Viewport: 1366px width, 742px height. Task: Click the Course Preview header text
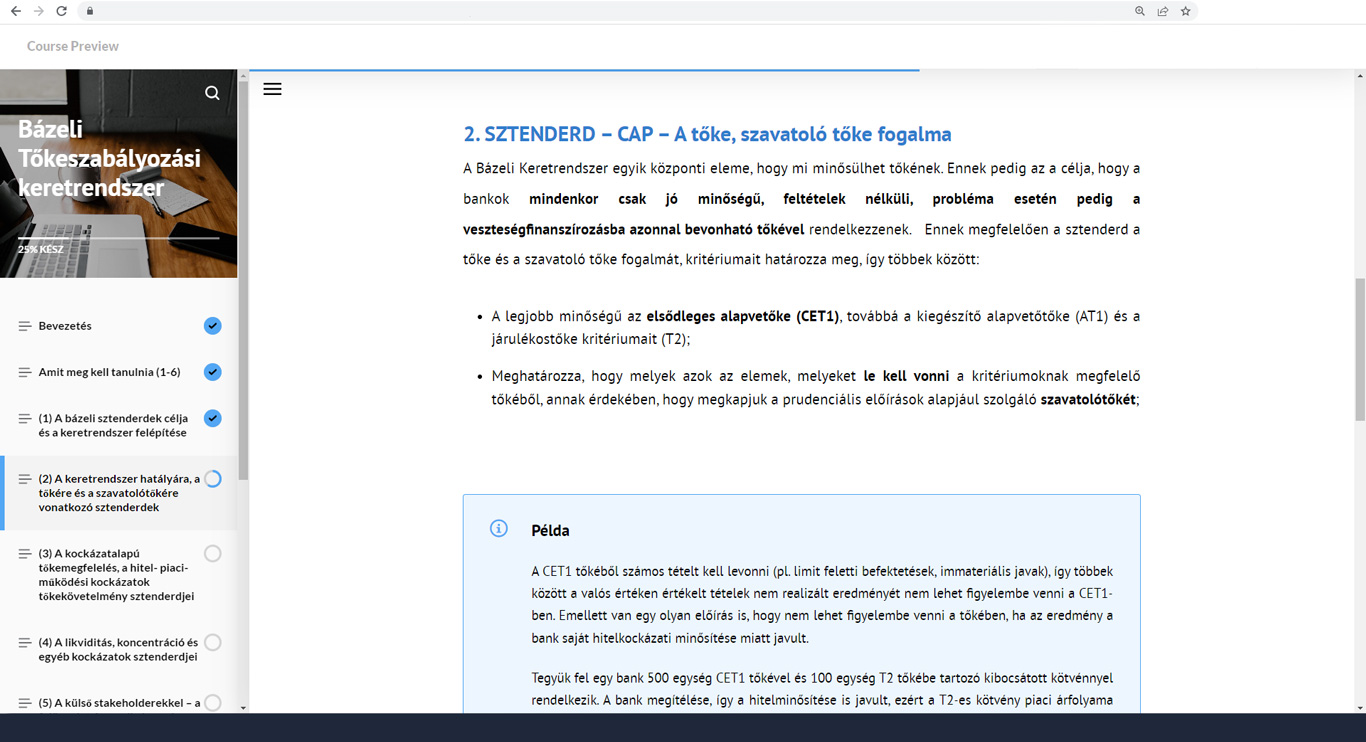[x=73, y=46]
